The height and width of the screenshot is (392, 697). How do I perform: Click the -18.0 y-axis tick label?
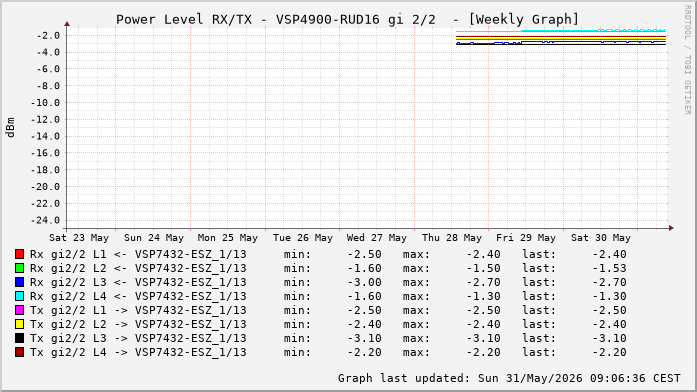coord(45,170)
